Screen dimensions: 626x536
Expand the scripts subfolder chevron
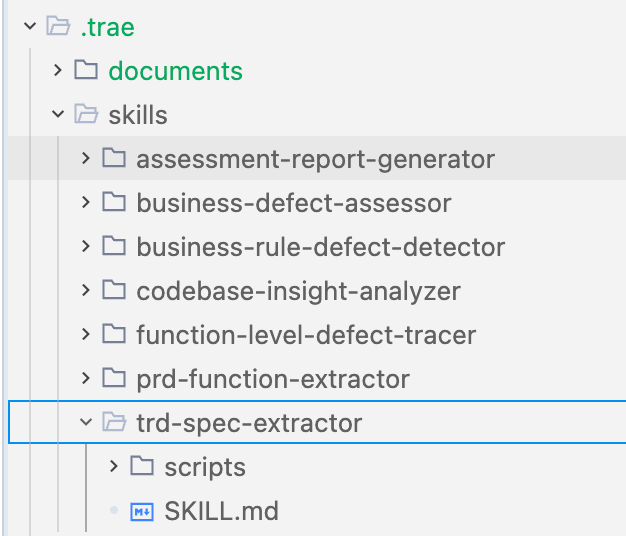pyautogui.click(x=113, y=465)
